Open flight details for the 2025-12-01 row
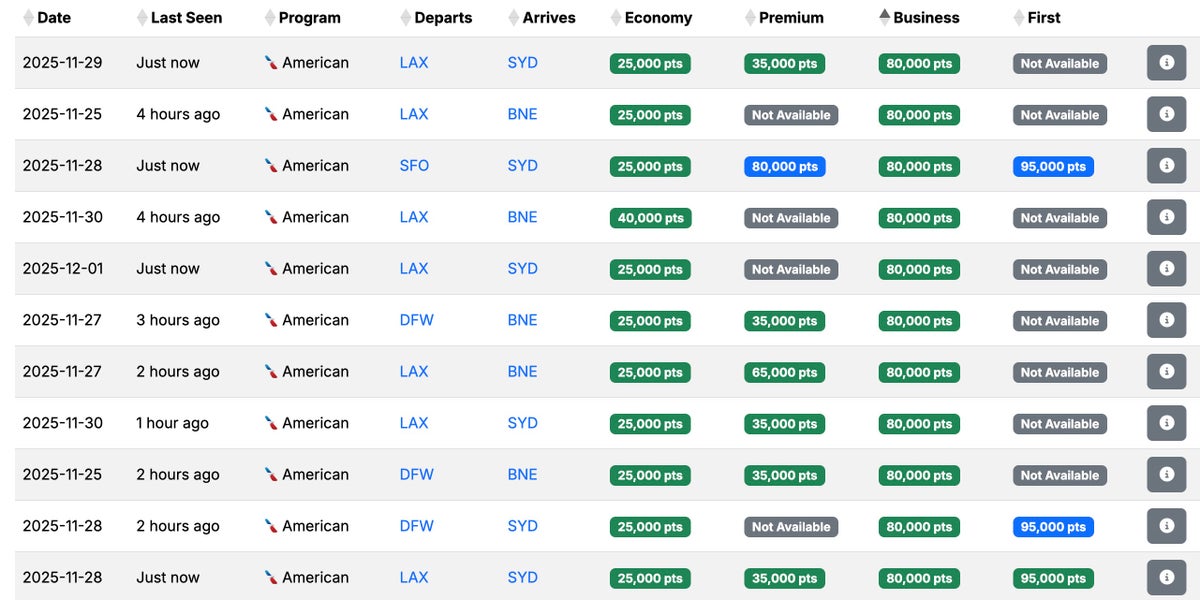The height and width of the screenshot is (600, 1200). [1167, 268]
